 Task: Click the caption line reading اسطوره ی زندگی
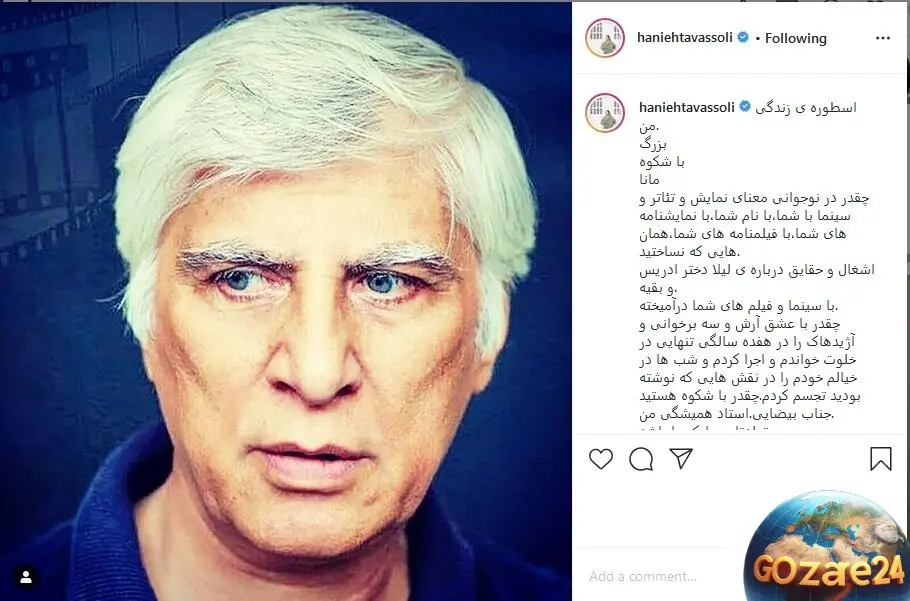[806, 108]
